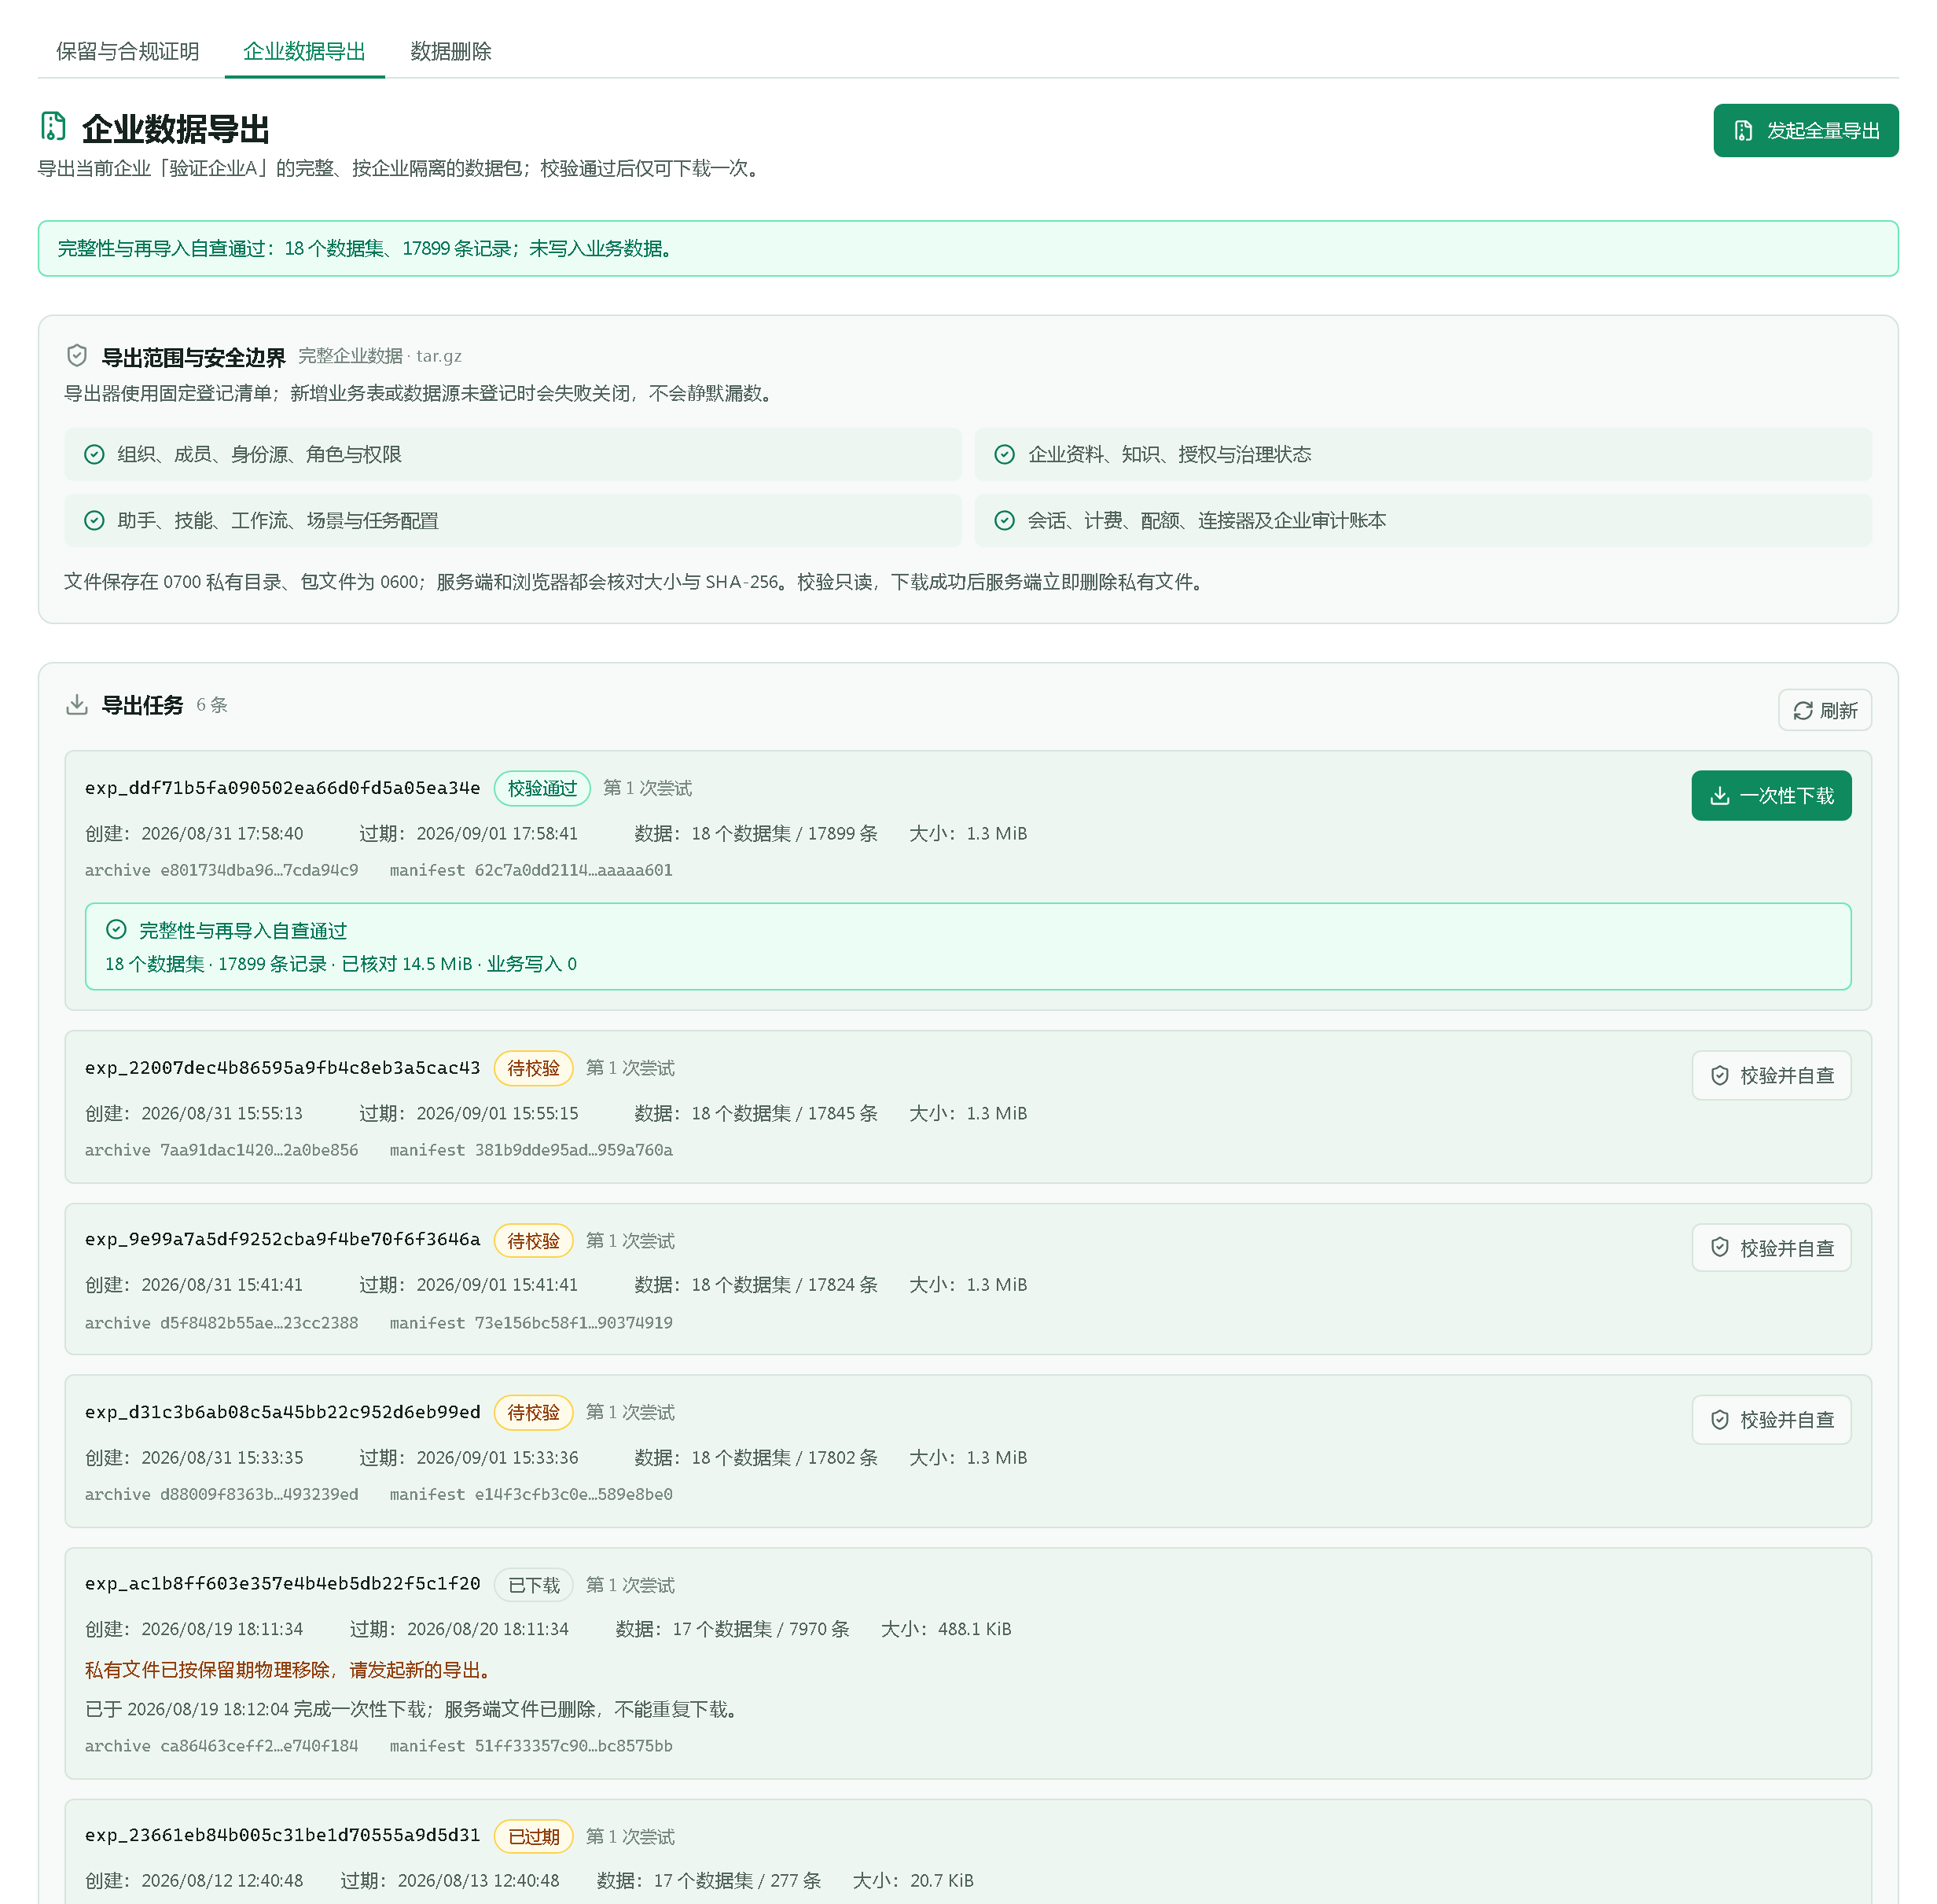Viewport: 1937px width, 1904px height.
Task: Click the 已过期 status badge
Action: [533, 1837]
